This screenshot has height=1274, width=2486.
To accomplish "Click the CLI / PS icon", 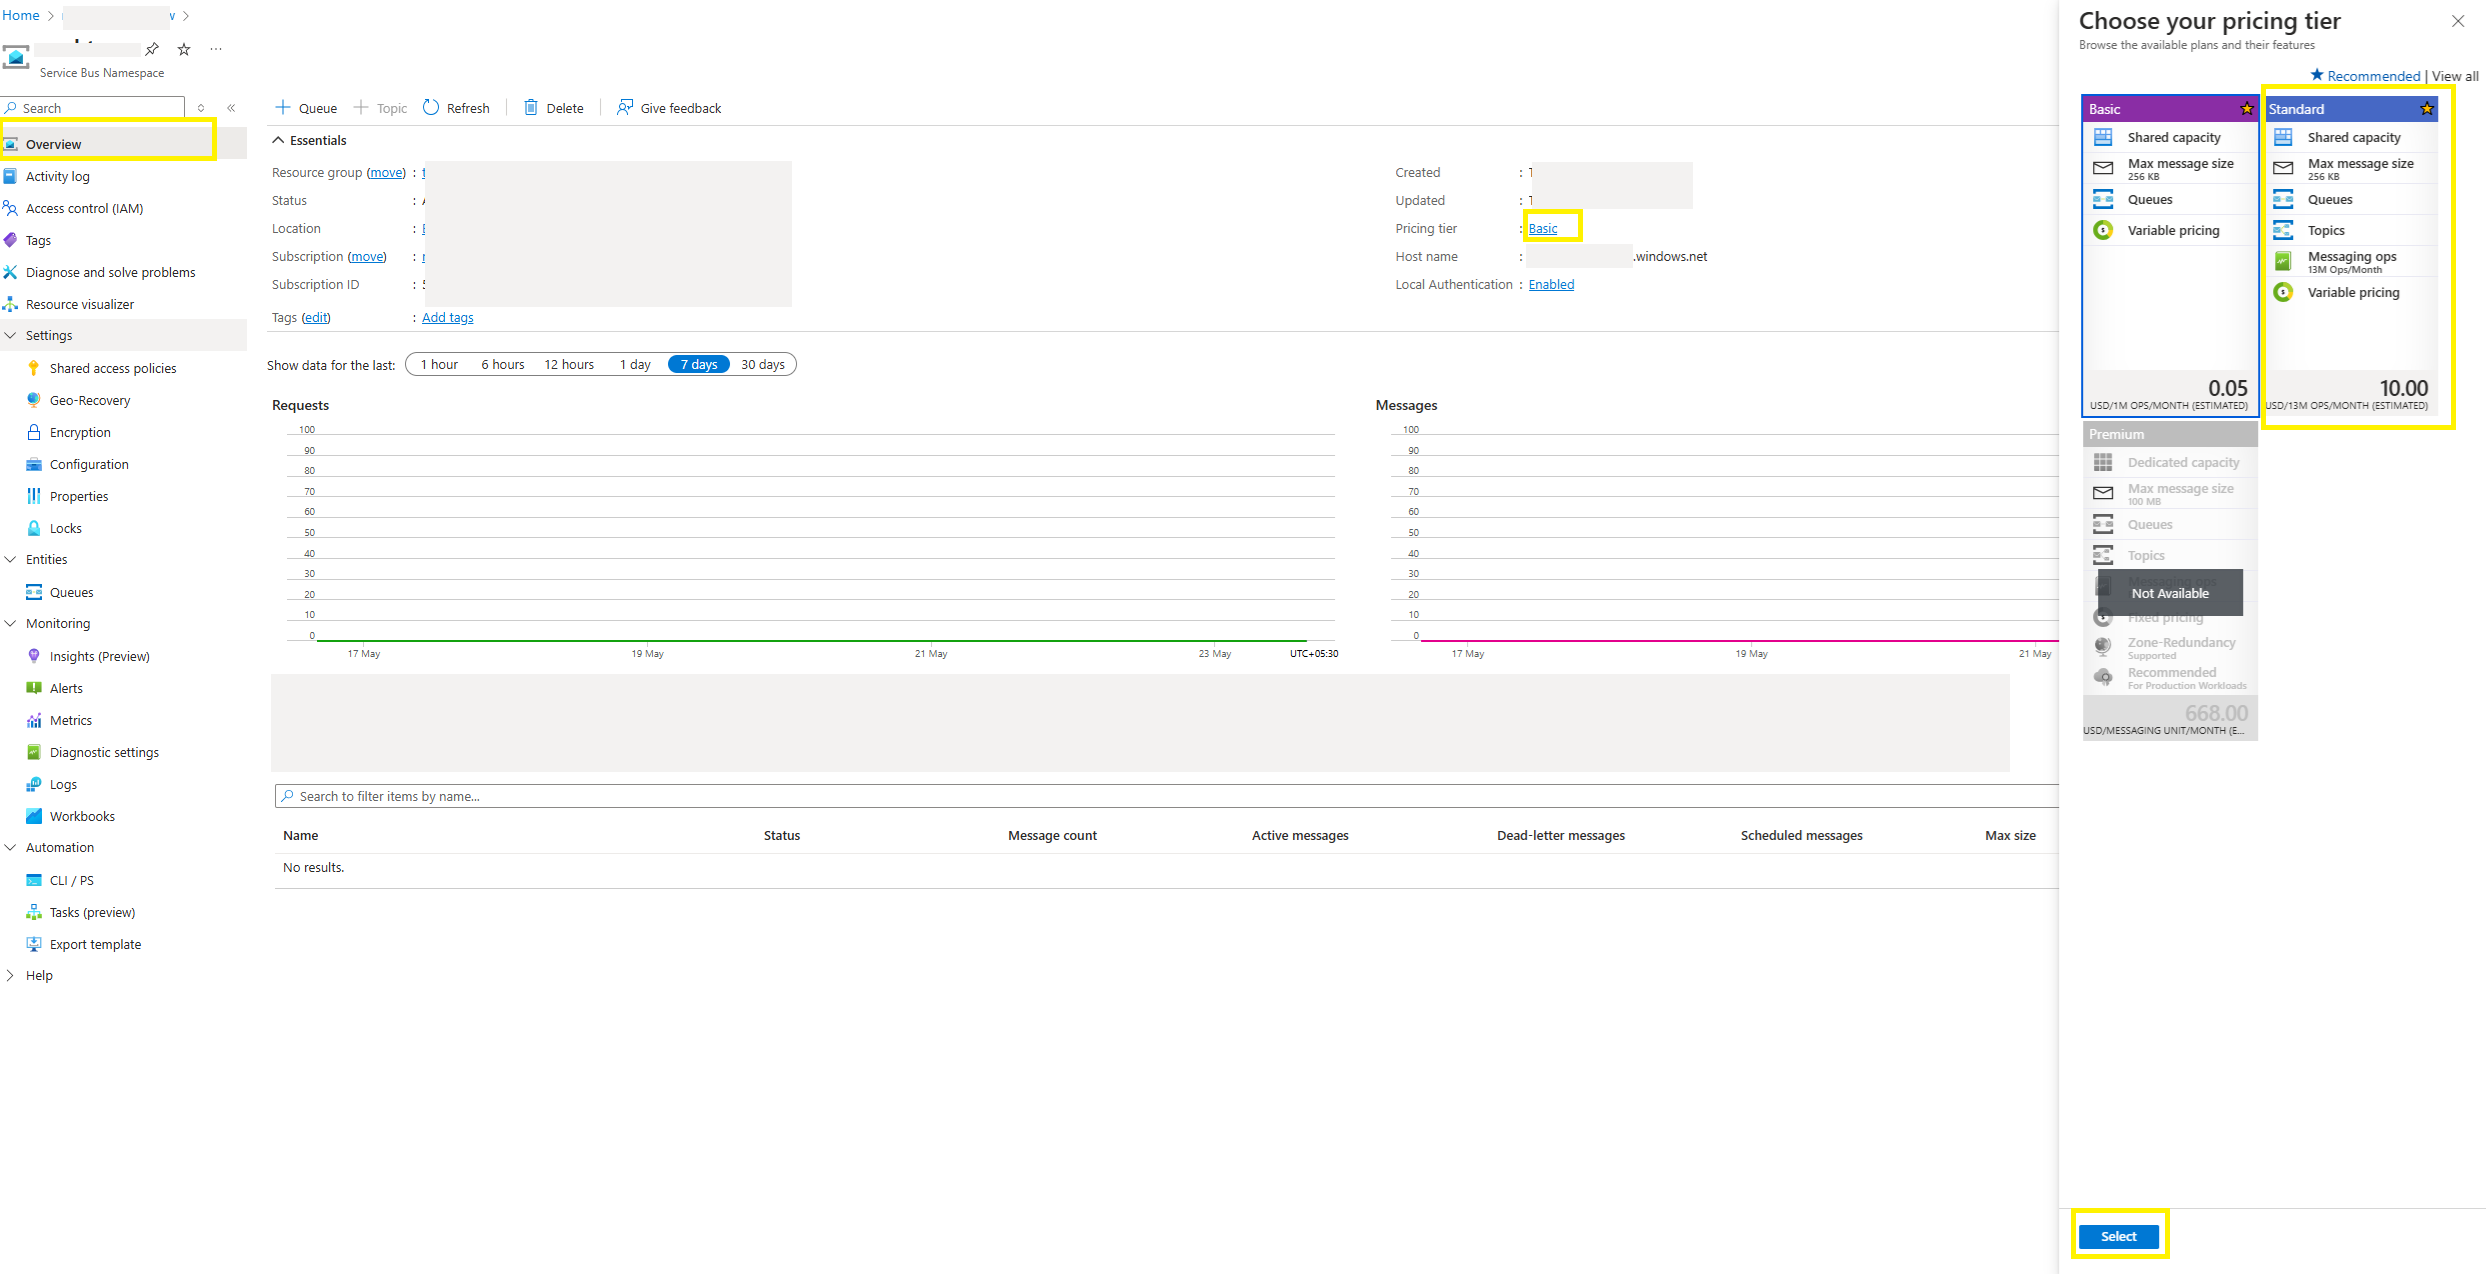I will click(x=34, y=880).
